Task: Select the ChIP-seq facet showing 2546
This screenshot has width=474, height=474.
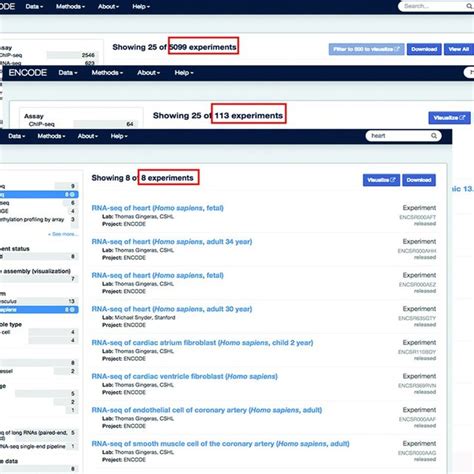Action: pyautogui.click(x=48, y=55)
